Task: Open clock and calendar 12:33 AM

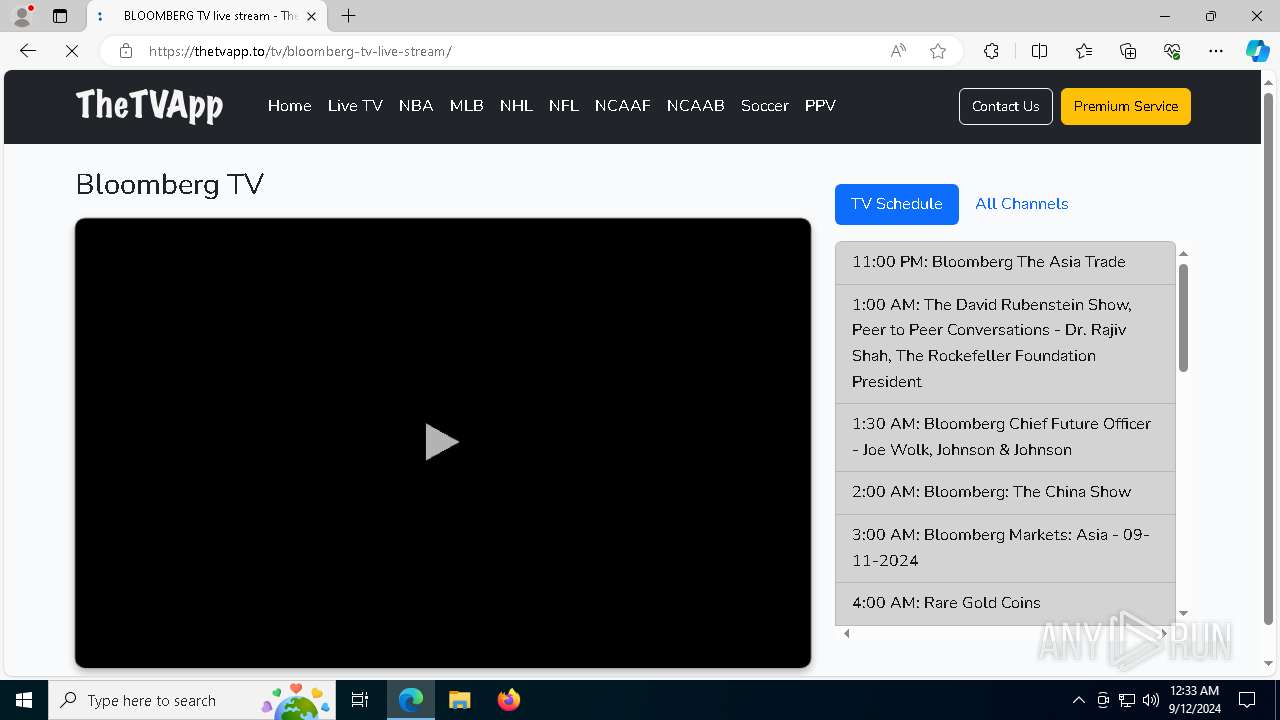Action: click(x=1194, y=700)
